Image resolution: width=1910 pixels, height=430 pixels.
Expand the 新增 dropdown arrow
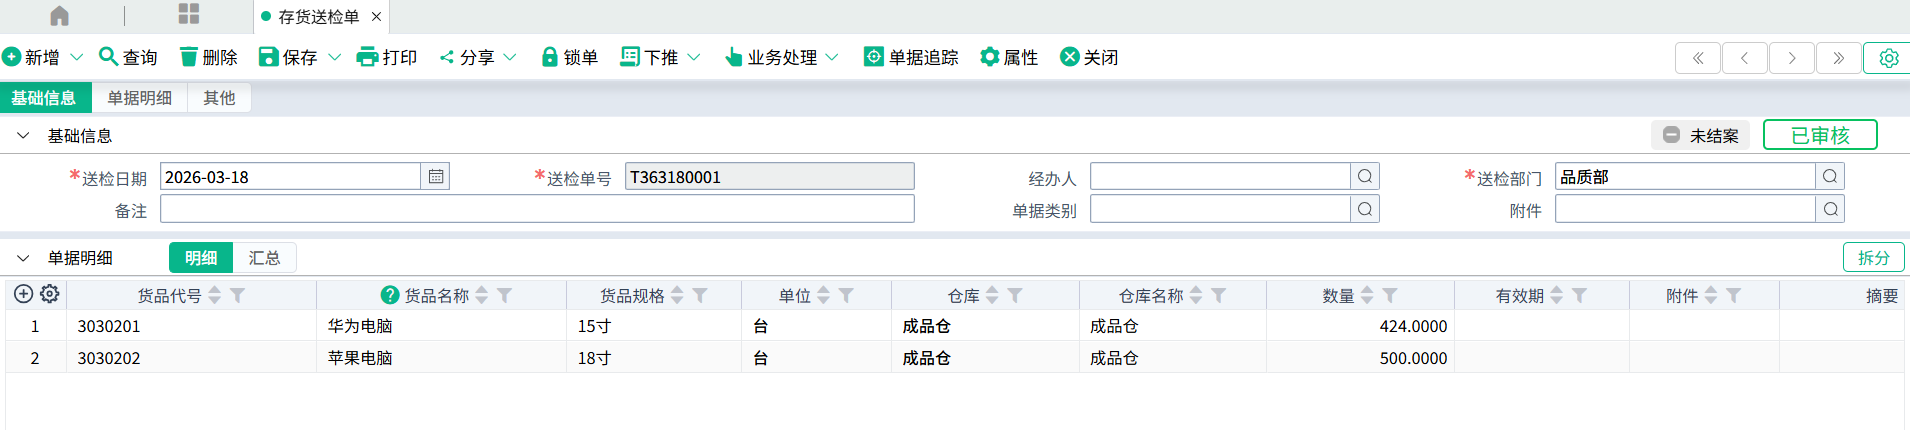pyautogui.click(x=77, y=57)
